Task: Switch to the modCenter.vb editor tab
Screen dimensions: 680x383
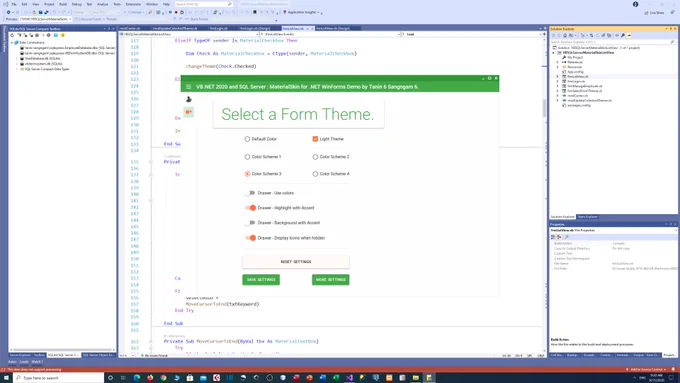Action: 130,29
